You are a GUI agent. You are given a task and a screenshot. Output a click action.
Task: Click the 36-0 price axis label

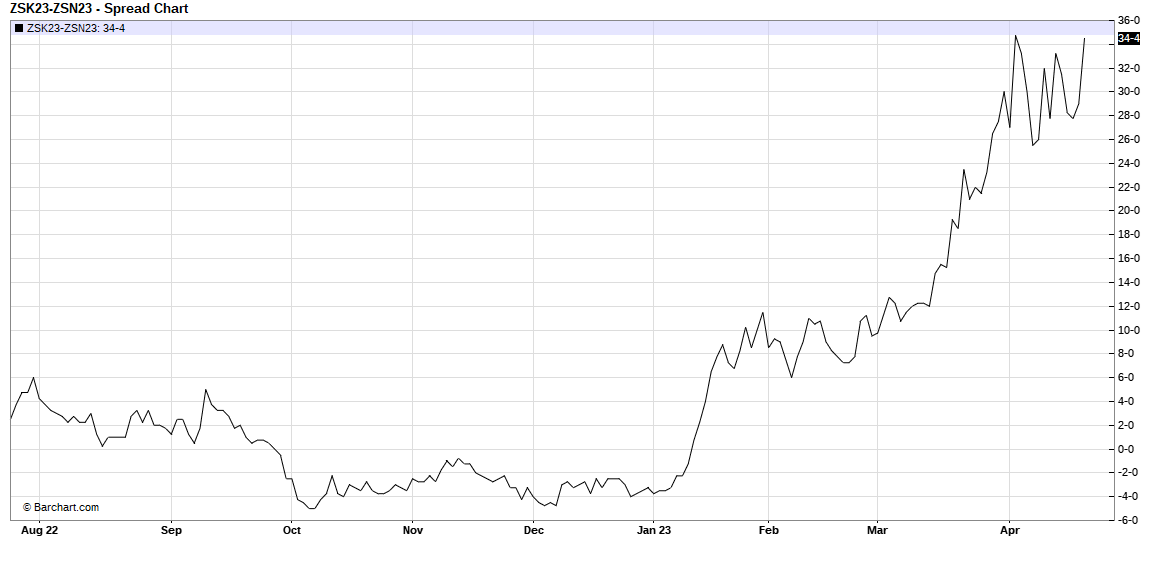[1129, 21]
